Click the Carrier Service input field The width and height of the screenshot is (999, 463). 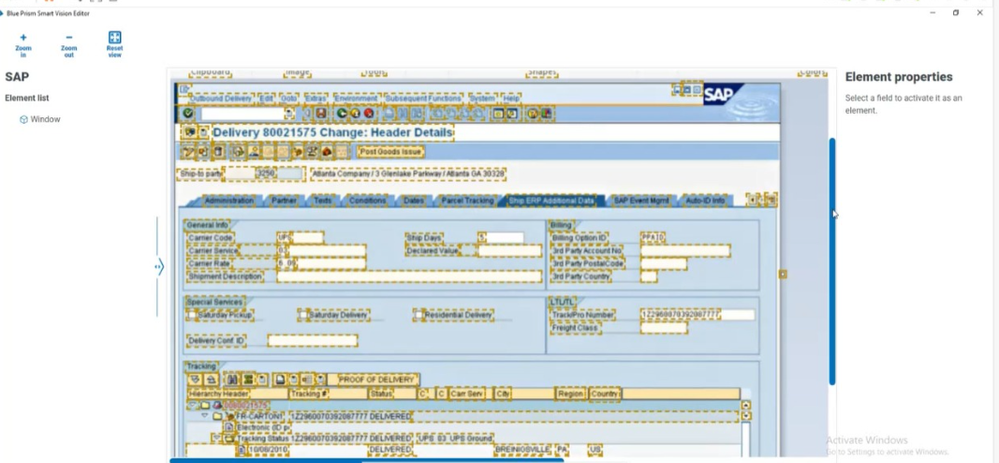tap(321, 250)
